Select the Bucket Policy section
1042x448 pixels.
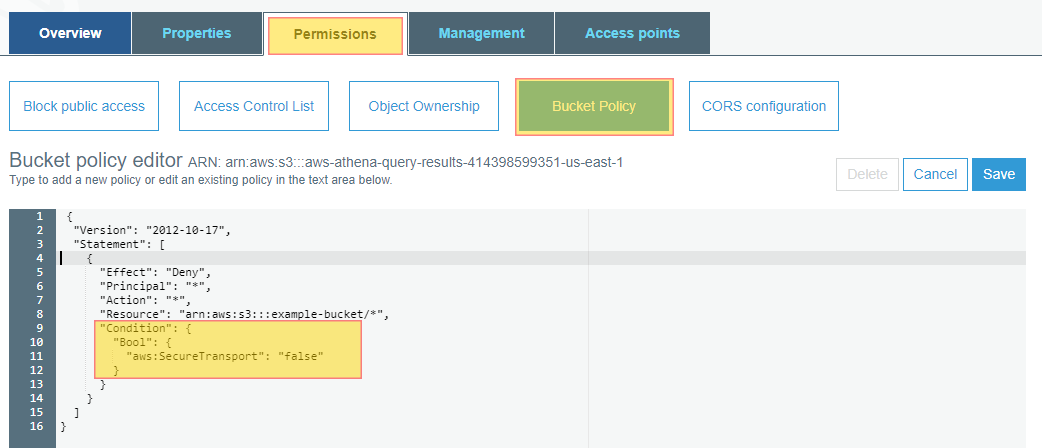click(594, 106)
